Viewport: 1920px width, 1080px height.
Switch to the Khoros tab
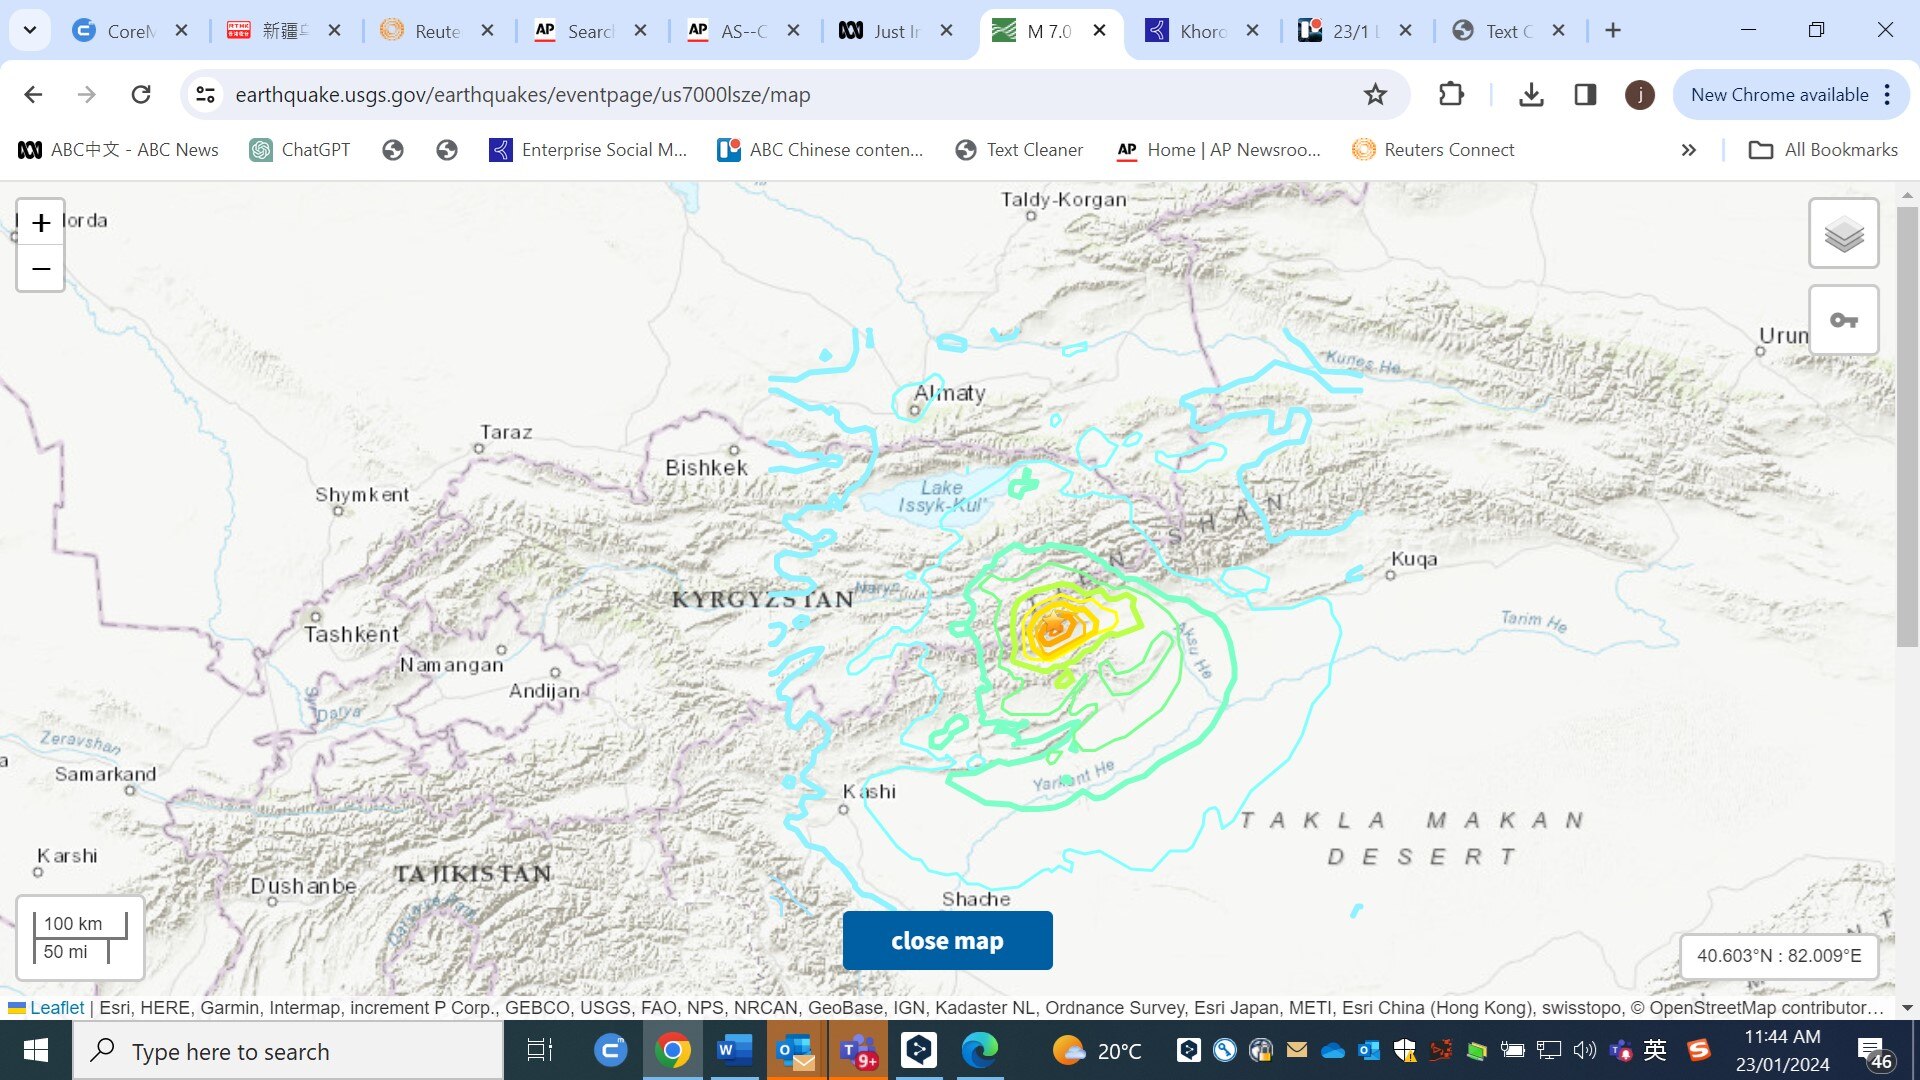[x=1200, y=31]
